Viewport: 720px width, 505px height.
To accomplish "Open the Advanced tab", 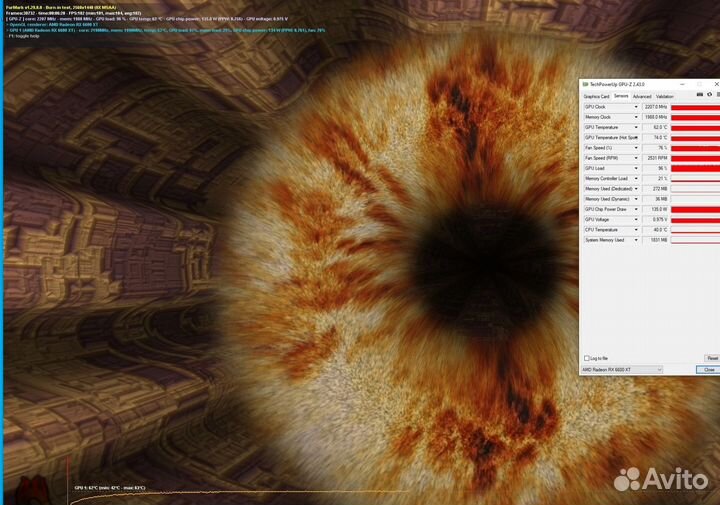I will coord(642,96).
